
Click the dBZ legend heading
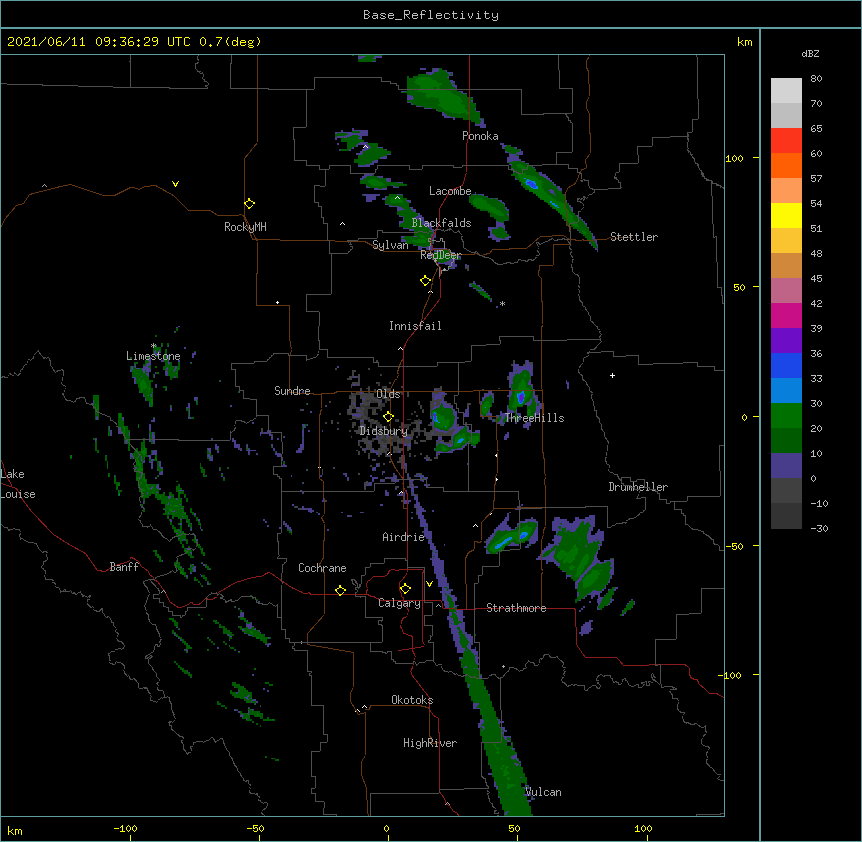tap(810, 54)
